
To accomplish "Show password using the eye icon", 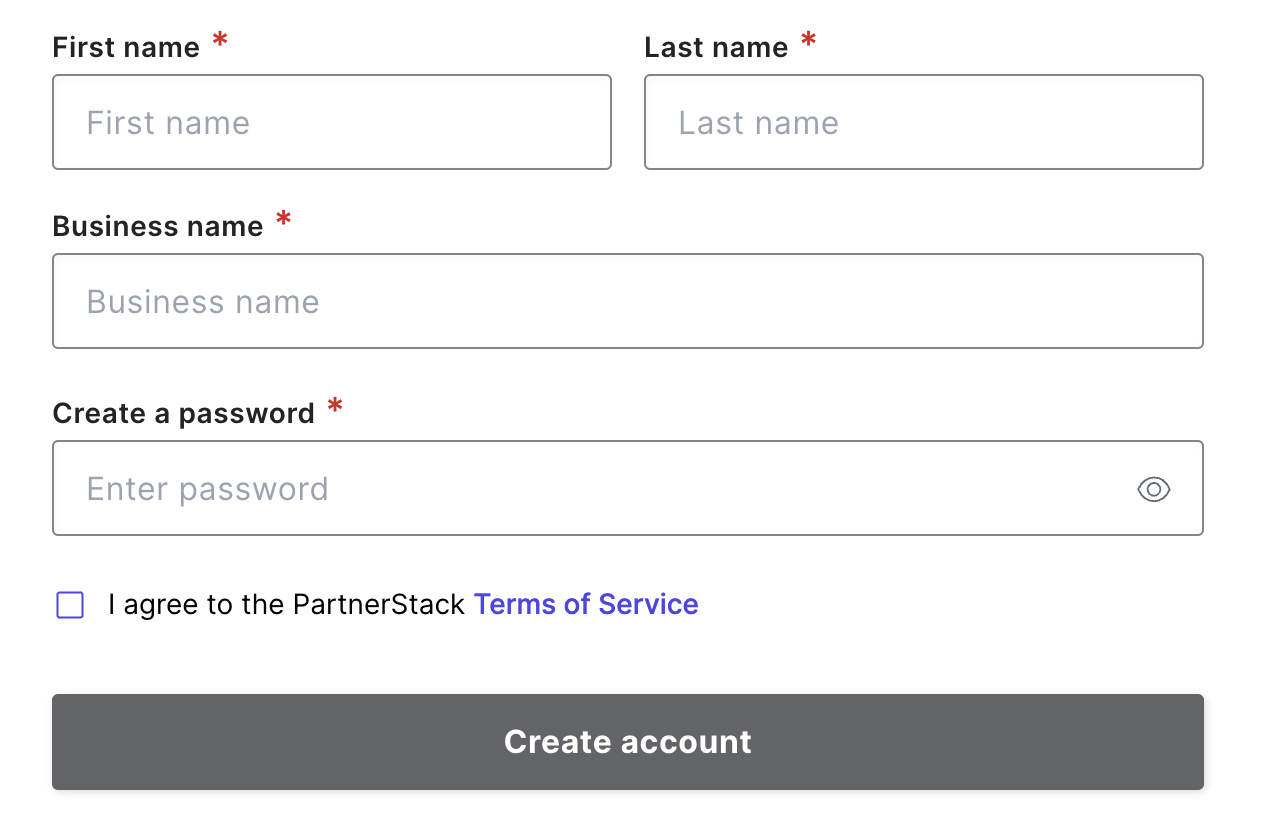I will click(x=1153, y=489).
